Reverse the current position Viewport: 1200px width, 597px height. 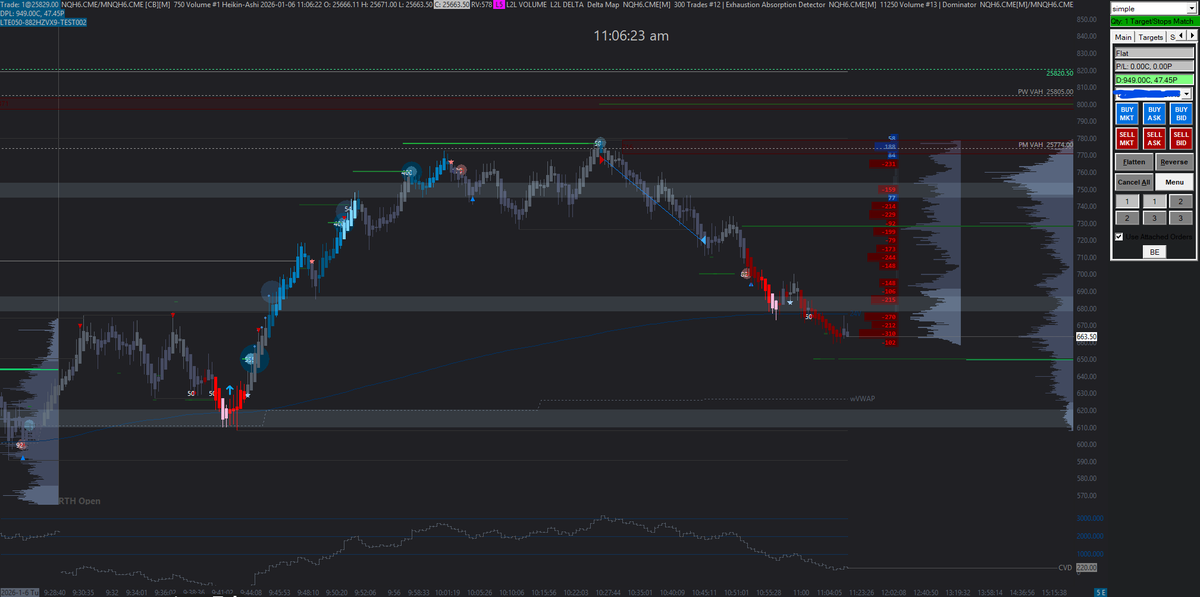1174,161
